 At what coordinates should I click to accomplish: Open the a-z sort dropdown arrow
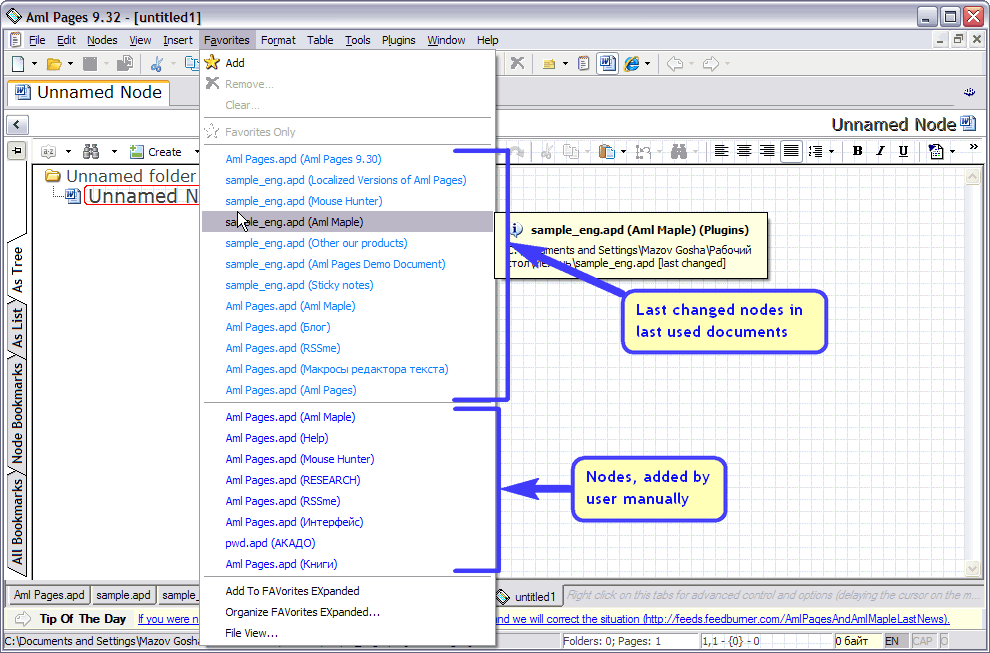click(x=68, y=152)
